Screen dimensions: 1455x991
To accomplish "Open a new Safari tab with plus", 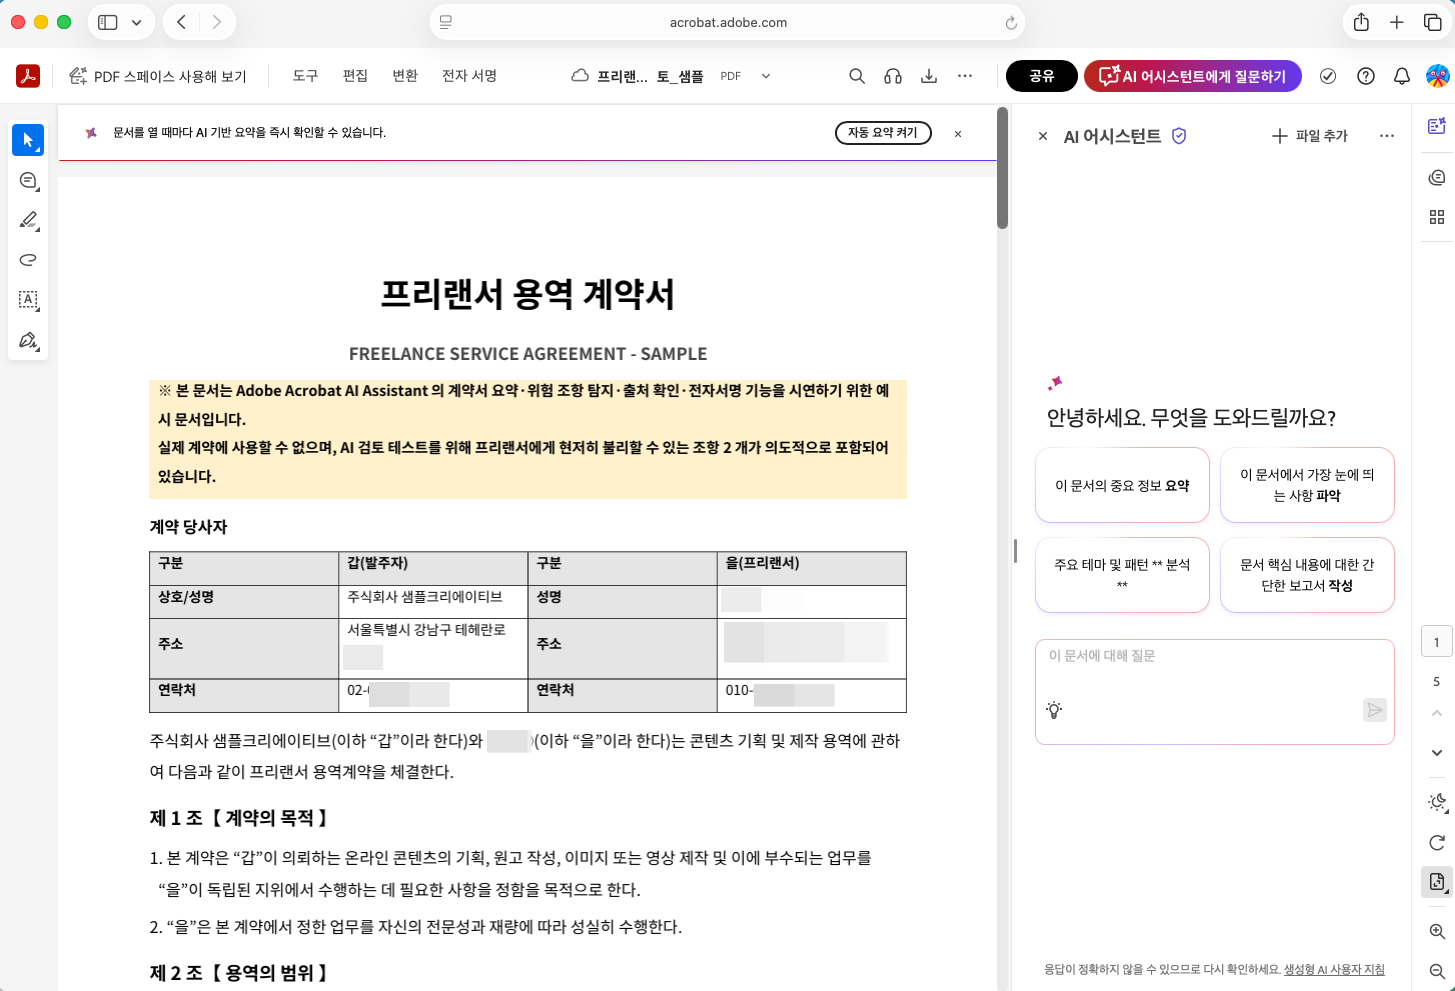I will coord(1397,22).
